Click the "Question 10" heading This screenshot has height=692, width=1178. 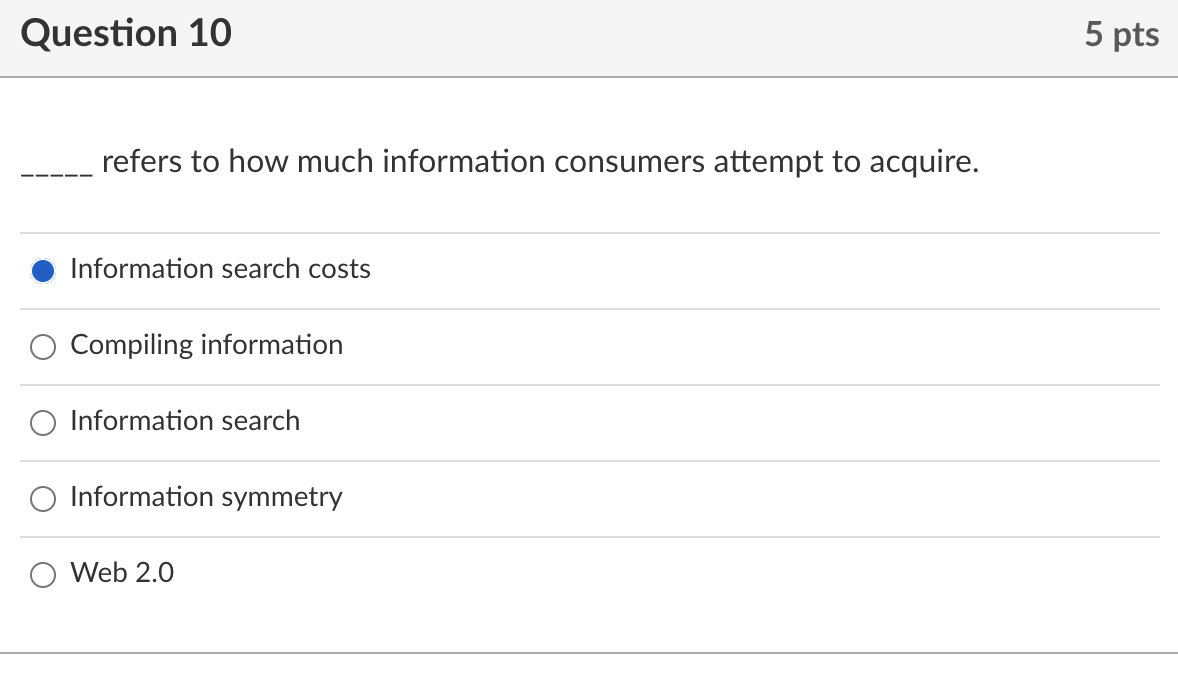pyautogui.click(x=126, y=34)
